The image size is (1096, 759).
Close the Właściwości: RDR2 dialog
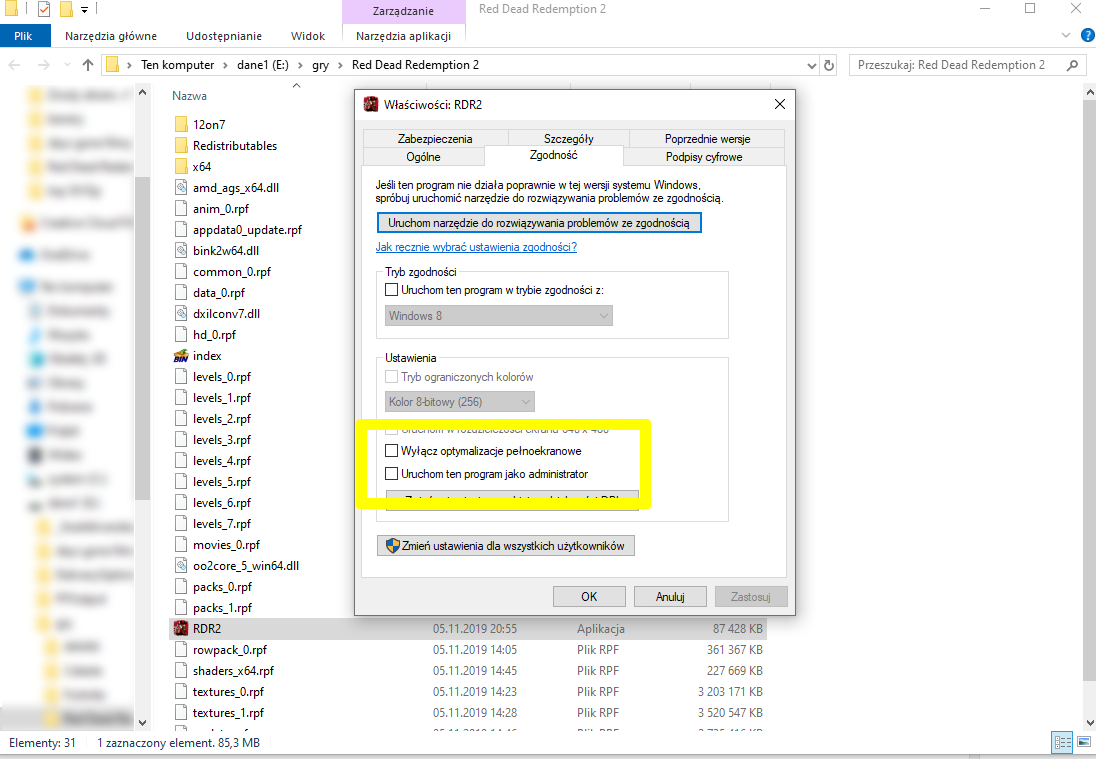[780, 104]
